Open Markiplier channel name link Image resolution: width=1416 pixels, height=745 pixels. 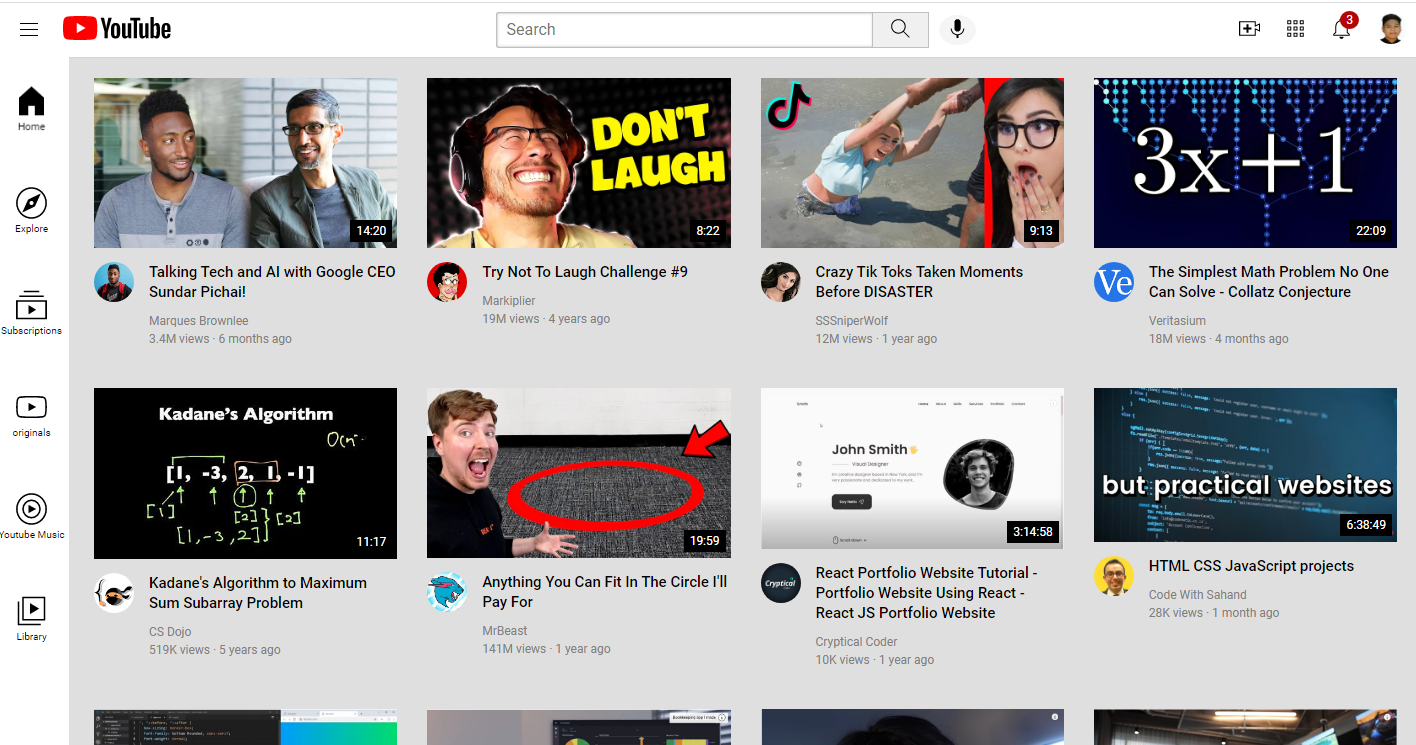pos(509,301)
